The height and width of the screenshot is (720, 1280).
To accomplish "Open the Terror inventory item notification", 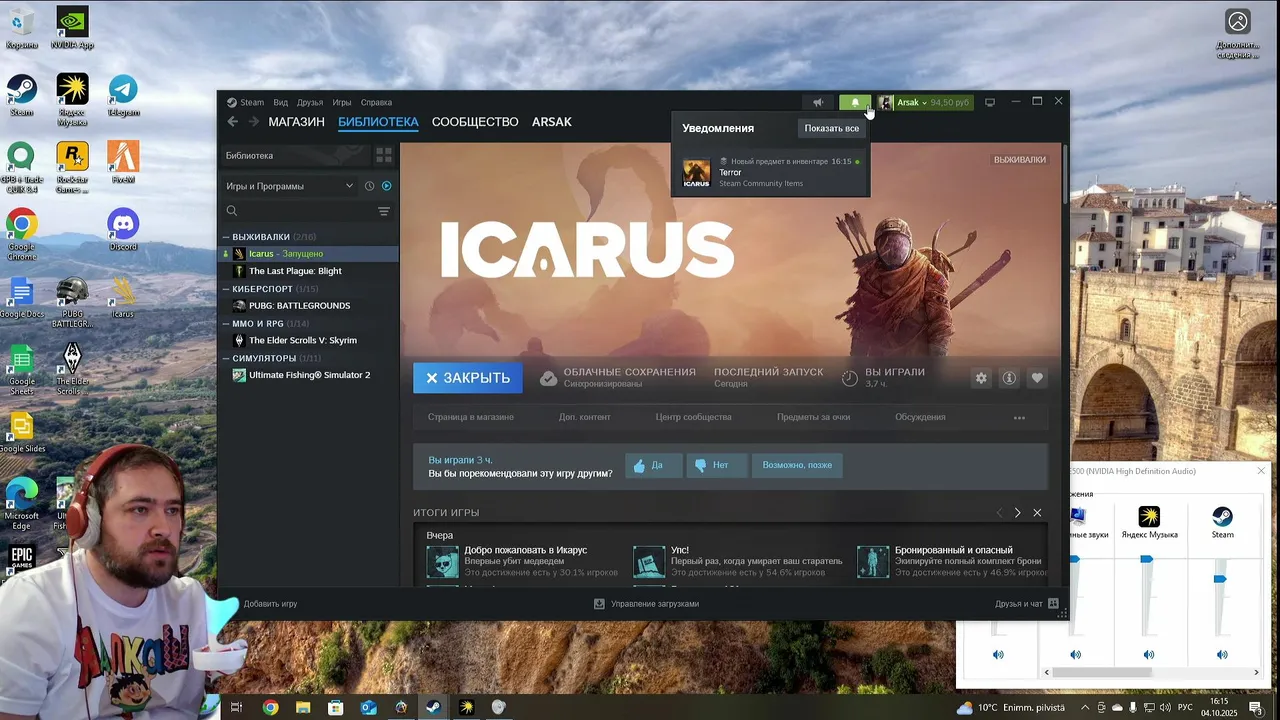I will tap(771, 173).
